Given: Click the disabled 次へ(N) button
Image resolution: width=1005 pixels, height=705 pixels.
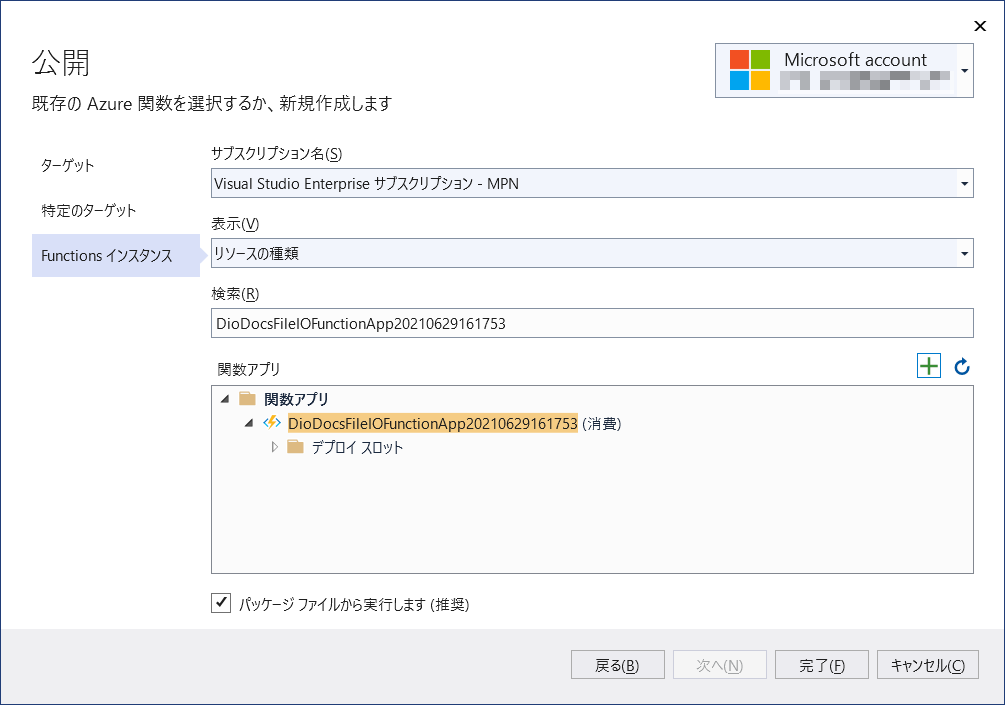Looking at the screenshot, I should pos(720,665).
